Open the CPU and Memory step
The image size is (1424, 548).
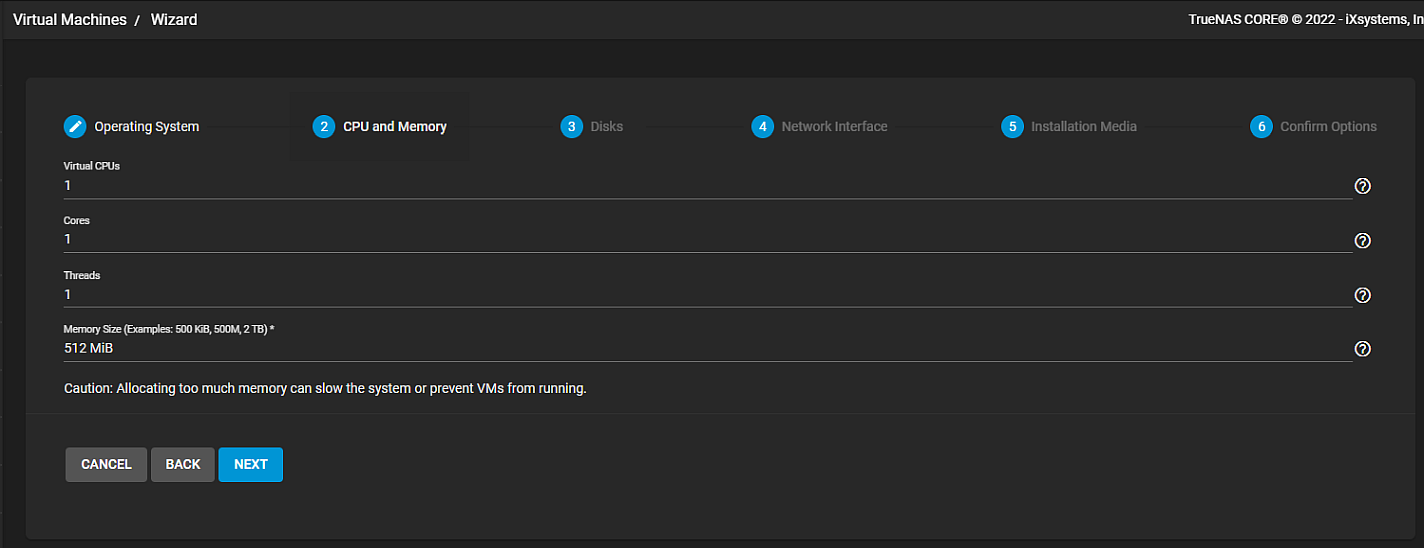tap(394, 127)
